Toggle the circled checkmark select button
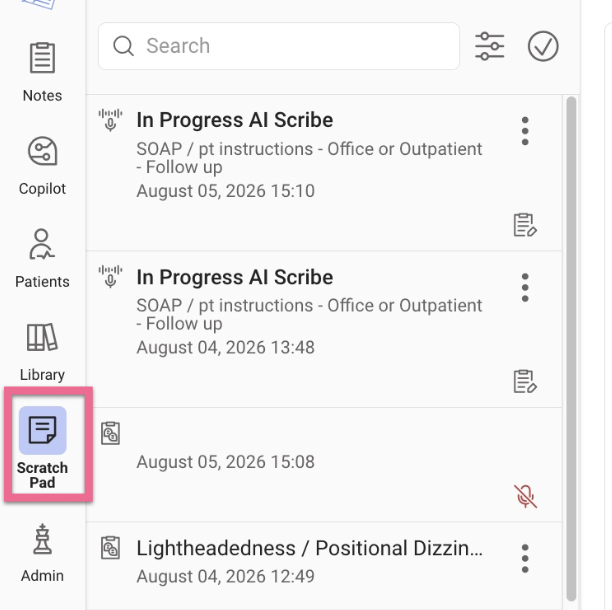 543,46
